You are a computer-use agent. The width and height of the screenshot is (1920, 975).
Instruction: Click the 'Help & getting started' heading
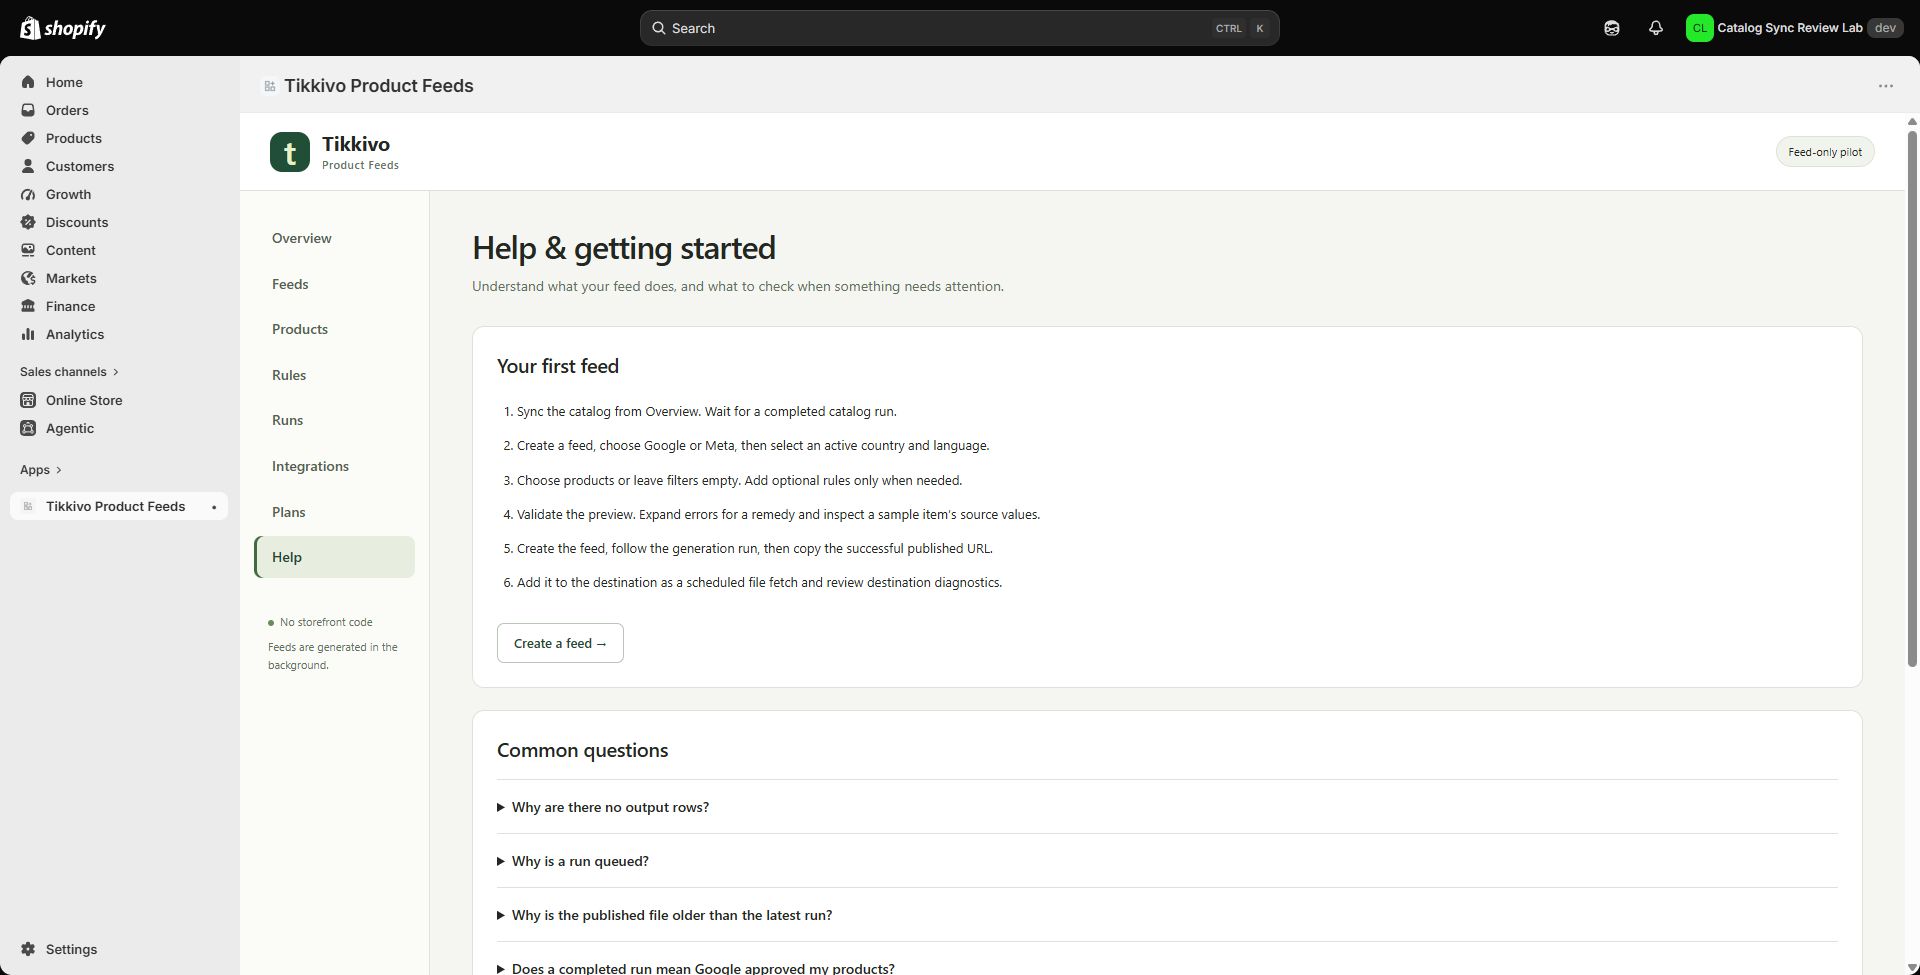click(x=624, y=248)
